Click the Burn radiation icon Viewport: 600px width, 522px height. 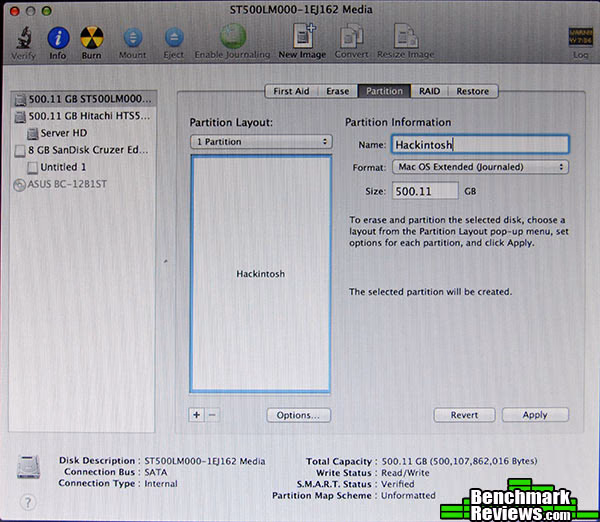[x=92, y=38]
